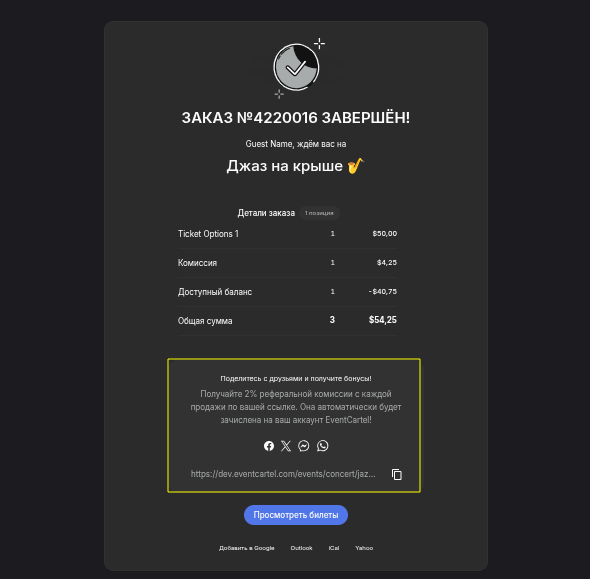Click the saxophone emoji by event title

pos(355,166)
